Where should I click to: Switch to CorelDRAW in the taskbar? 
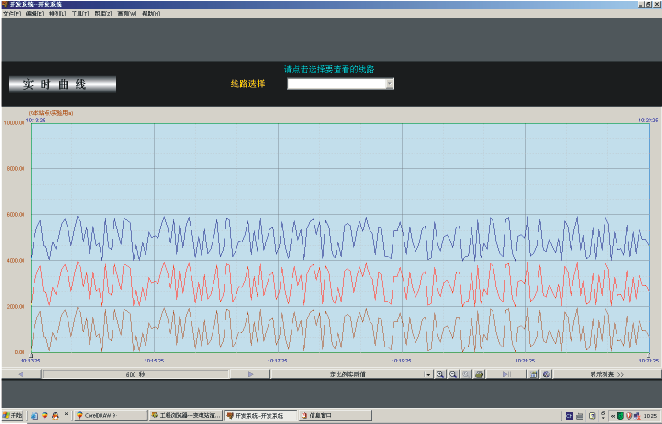(110, 415)
